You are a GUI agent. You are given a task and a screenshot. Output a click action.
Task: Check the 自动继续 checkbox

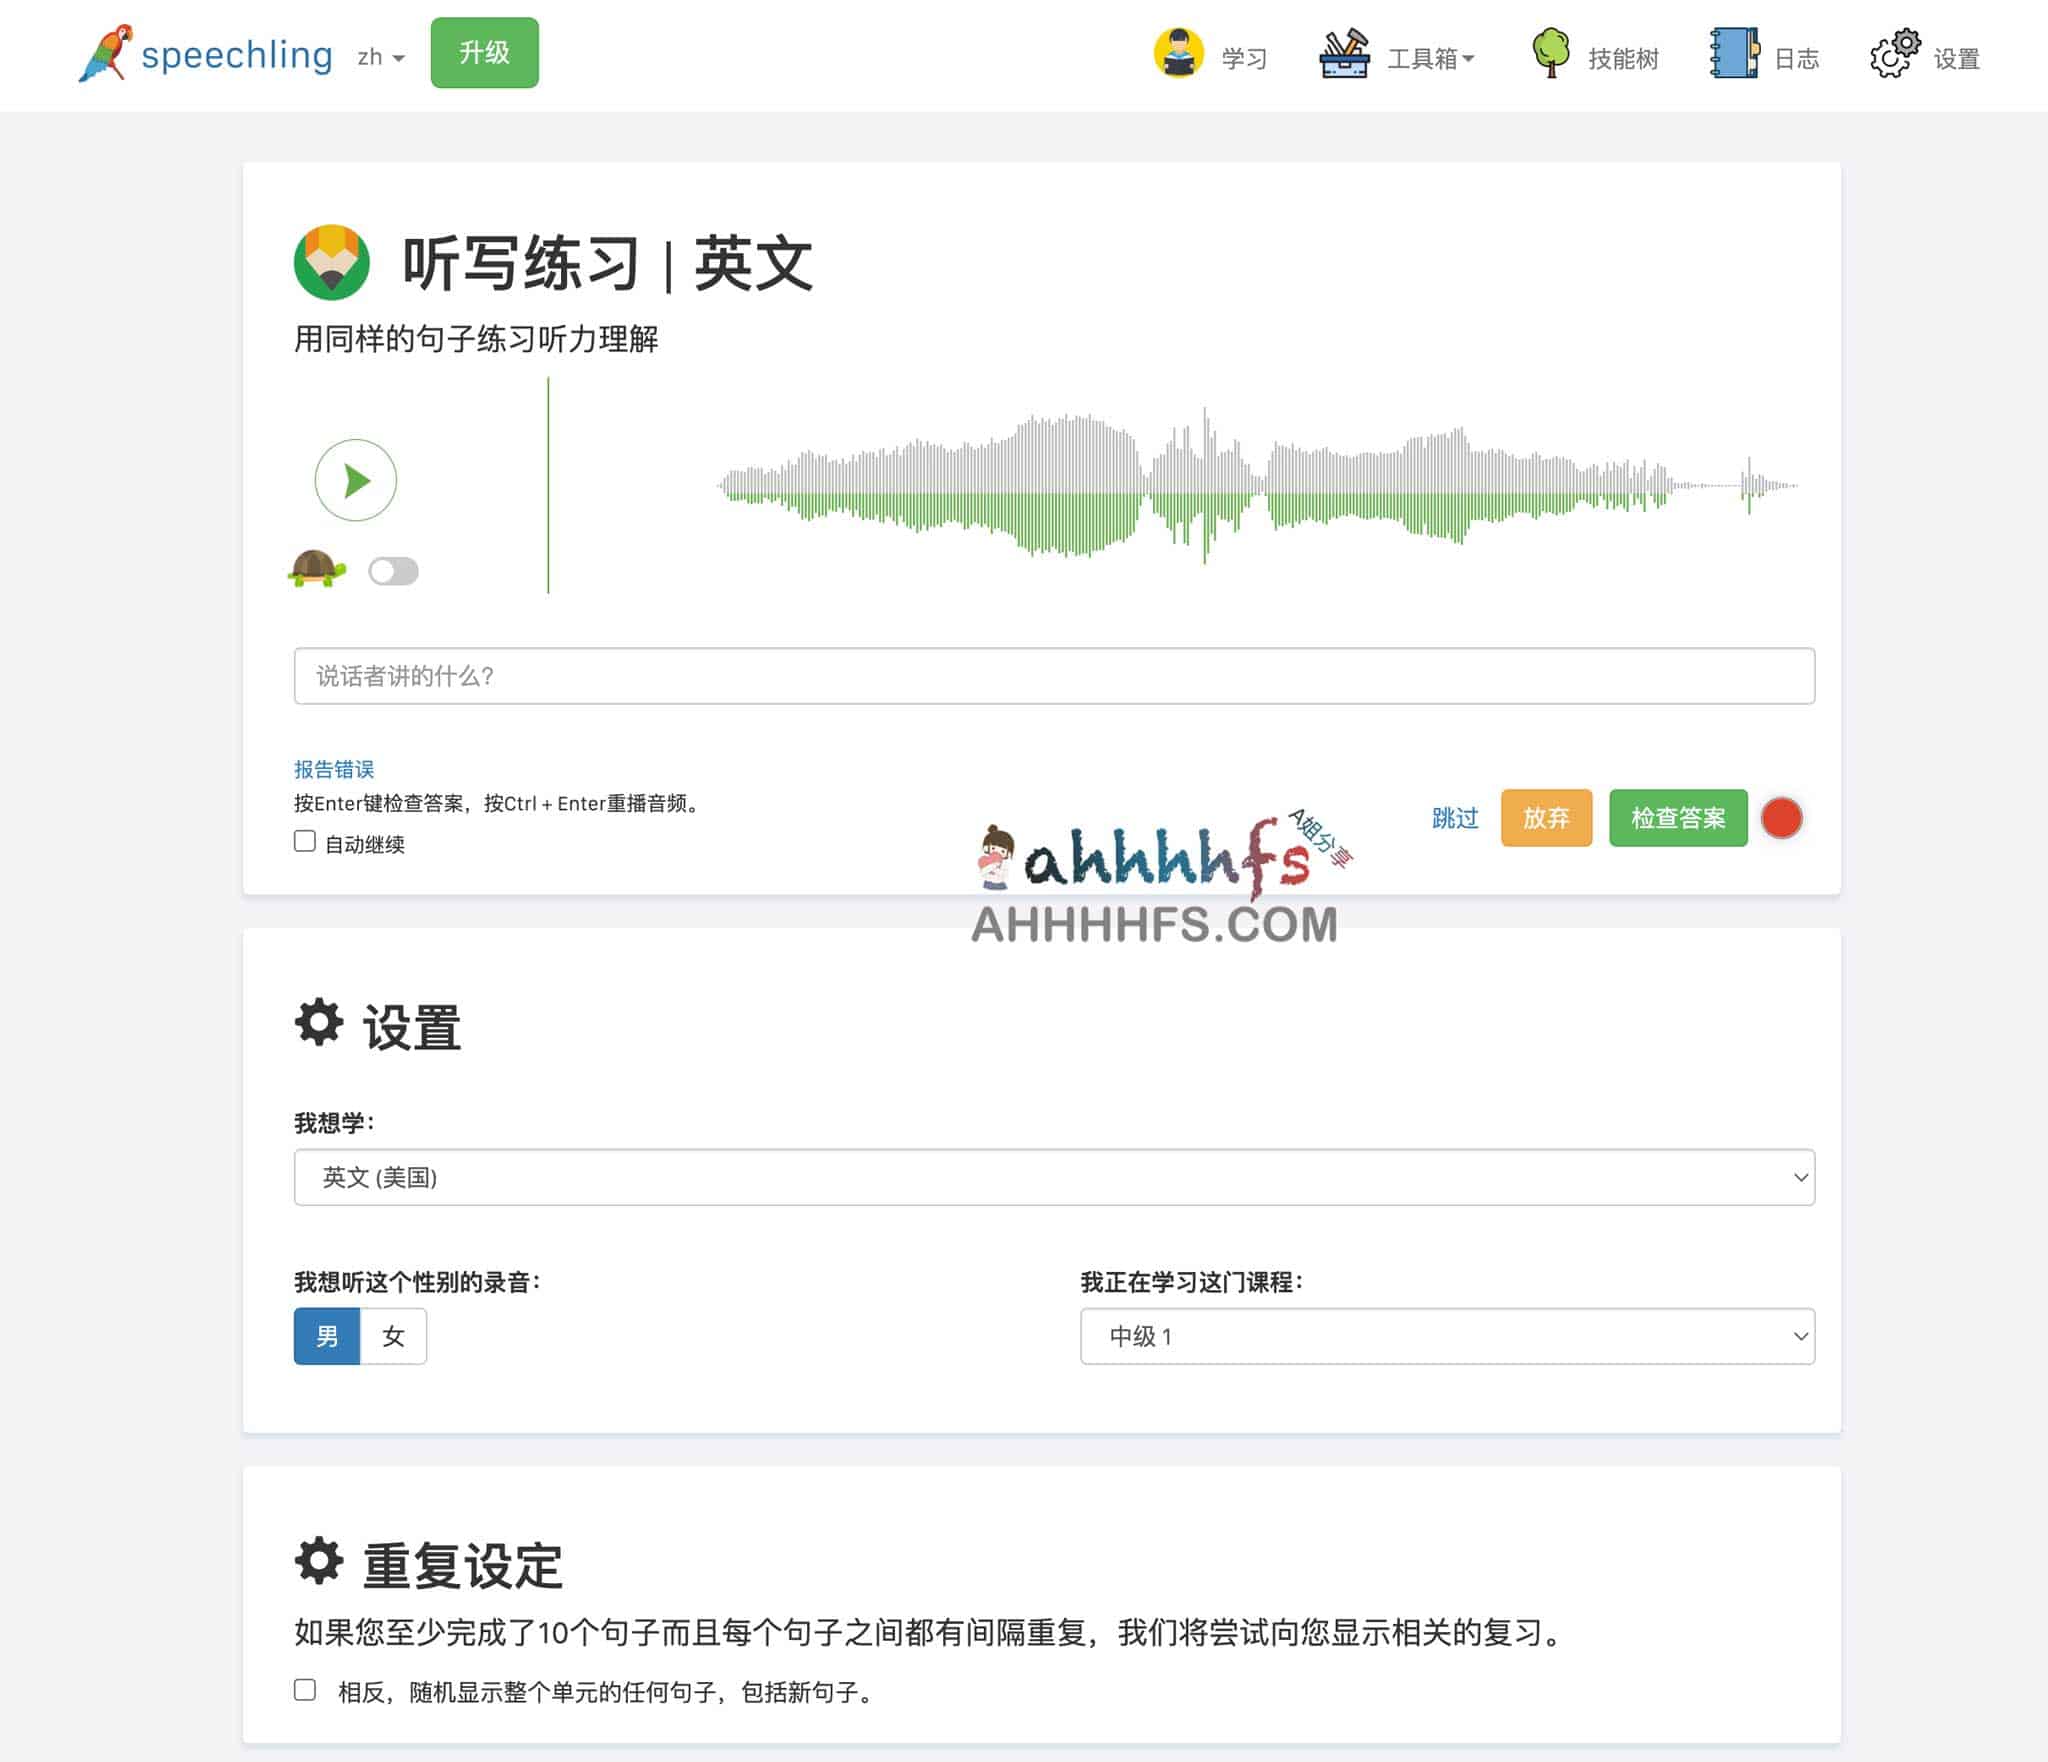pyautogui.click(x=304, y=843)
